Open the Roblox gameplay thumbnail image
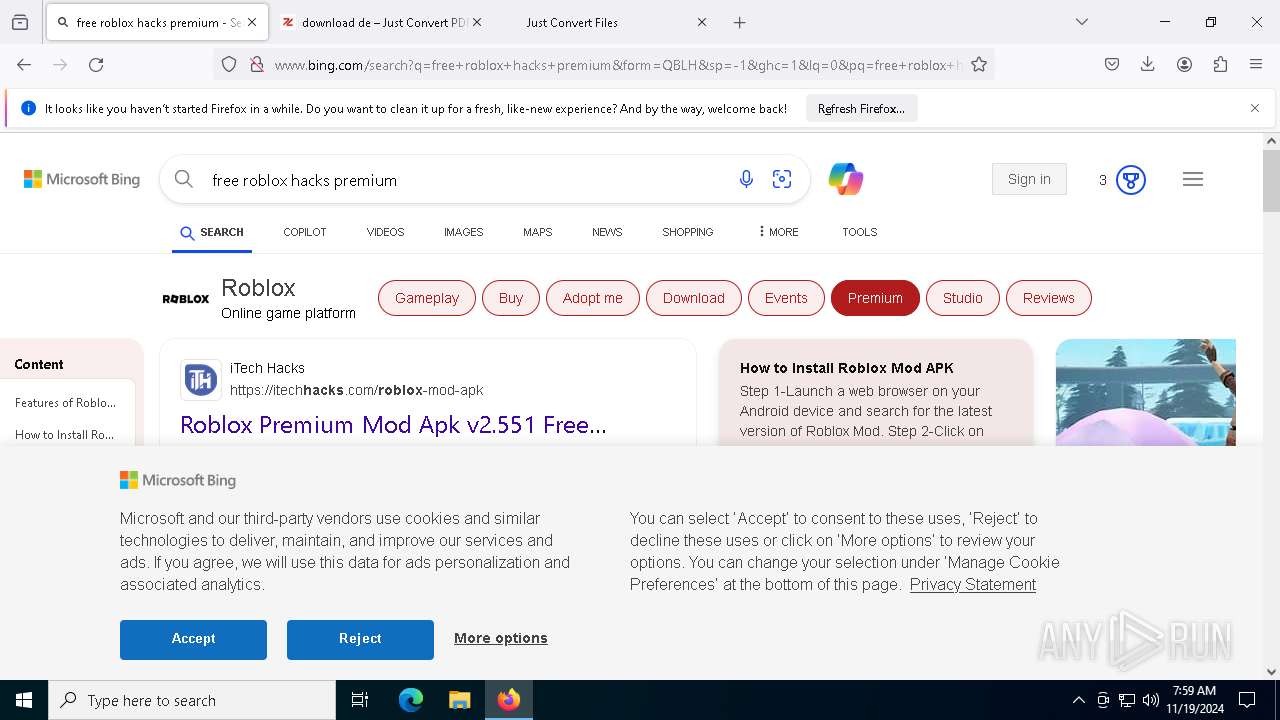1280x720 pixels. pos(1146,392)
